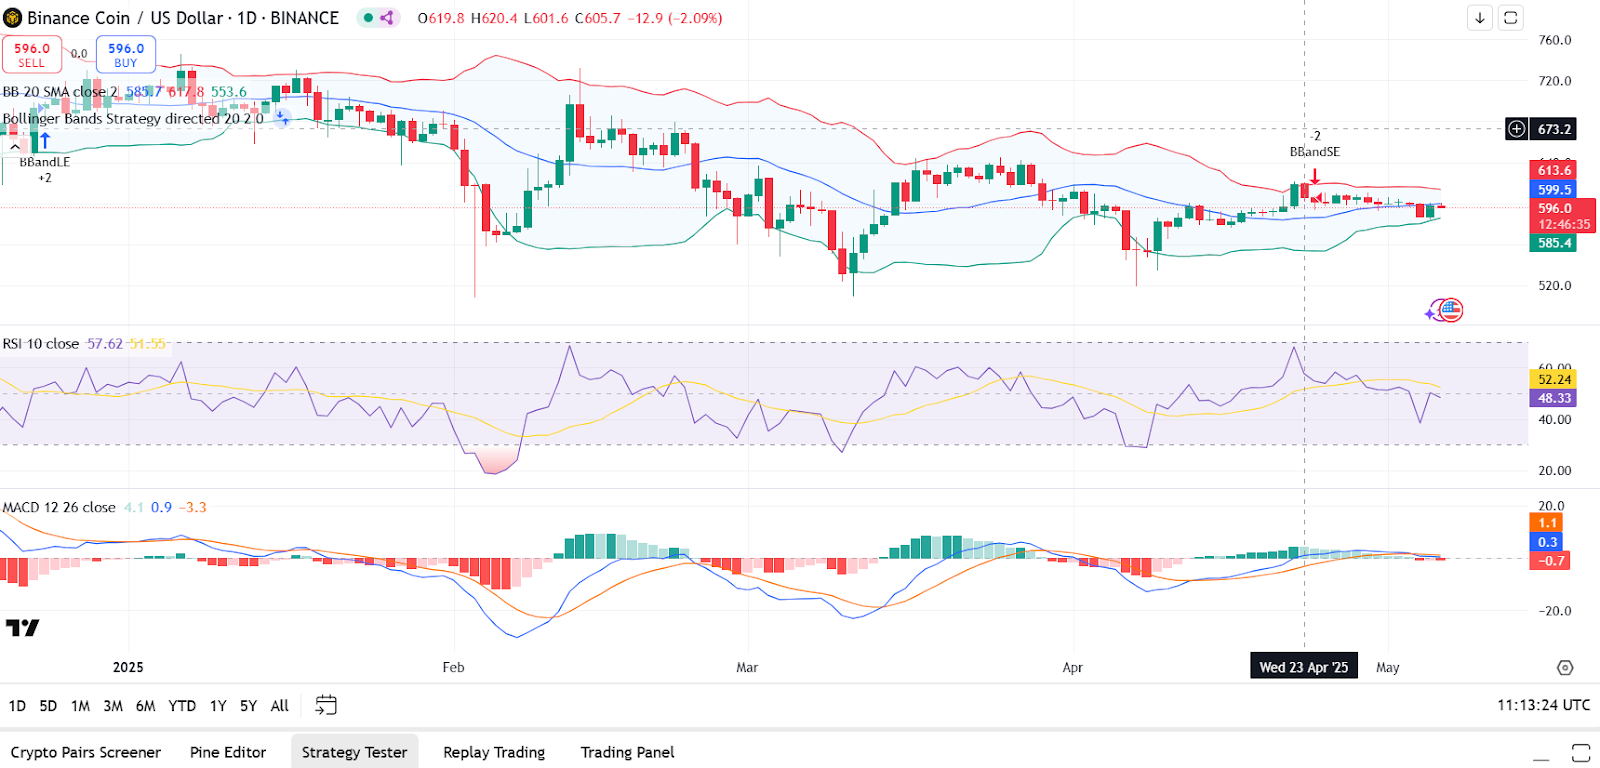
Task: Click the 0.0 spread value between Sell and Buy
Action: [79, 54]
